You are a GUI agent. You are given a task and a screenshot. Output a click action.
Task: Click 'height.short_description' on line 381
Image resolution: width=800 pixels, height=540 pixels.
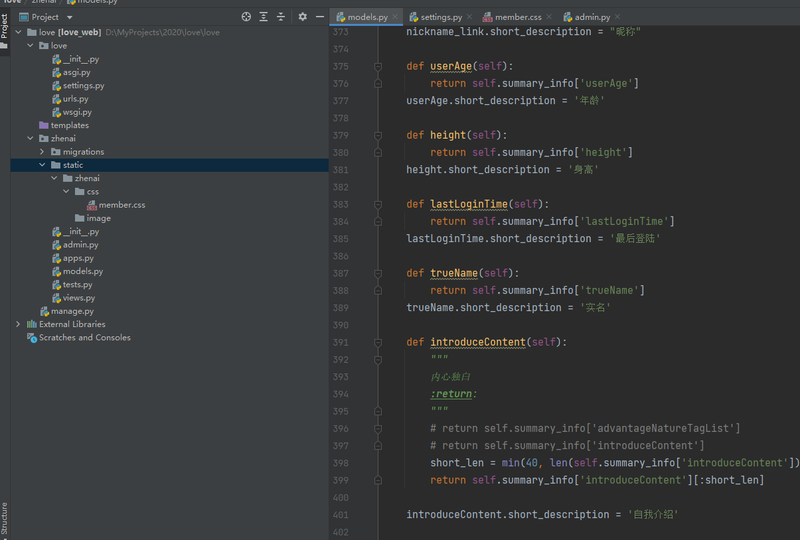tap(478, 169)
